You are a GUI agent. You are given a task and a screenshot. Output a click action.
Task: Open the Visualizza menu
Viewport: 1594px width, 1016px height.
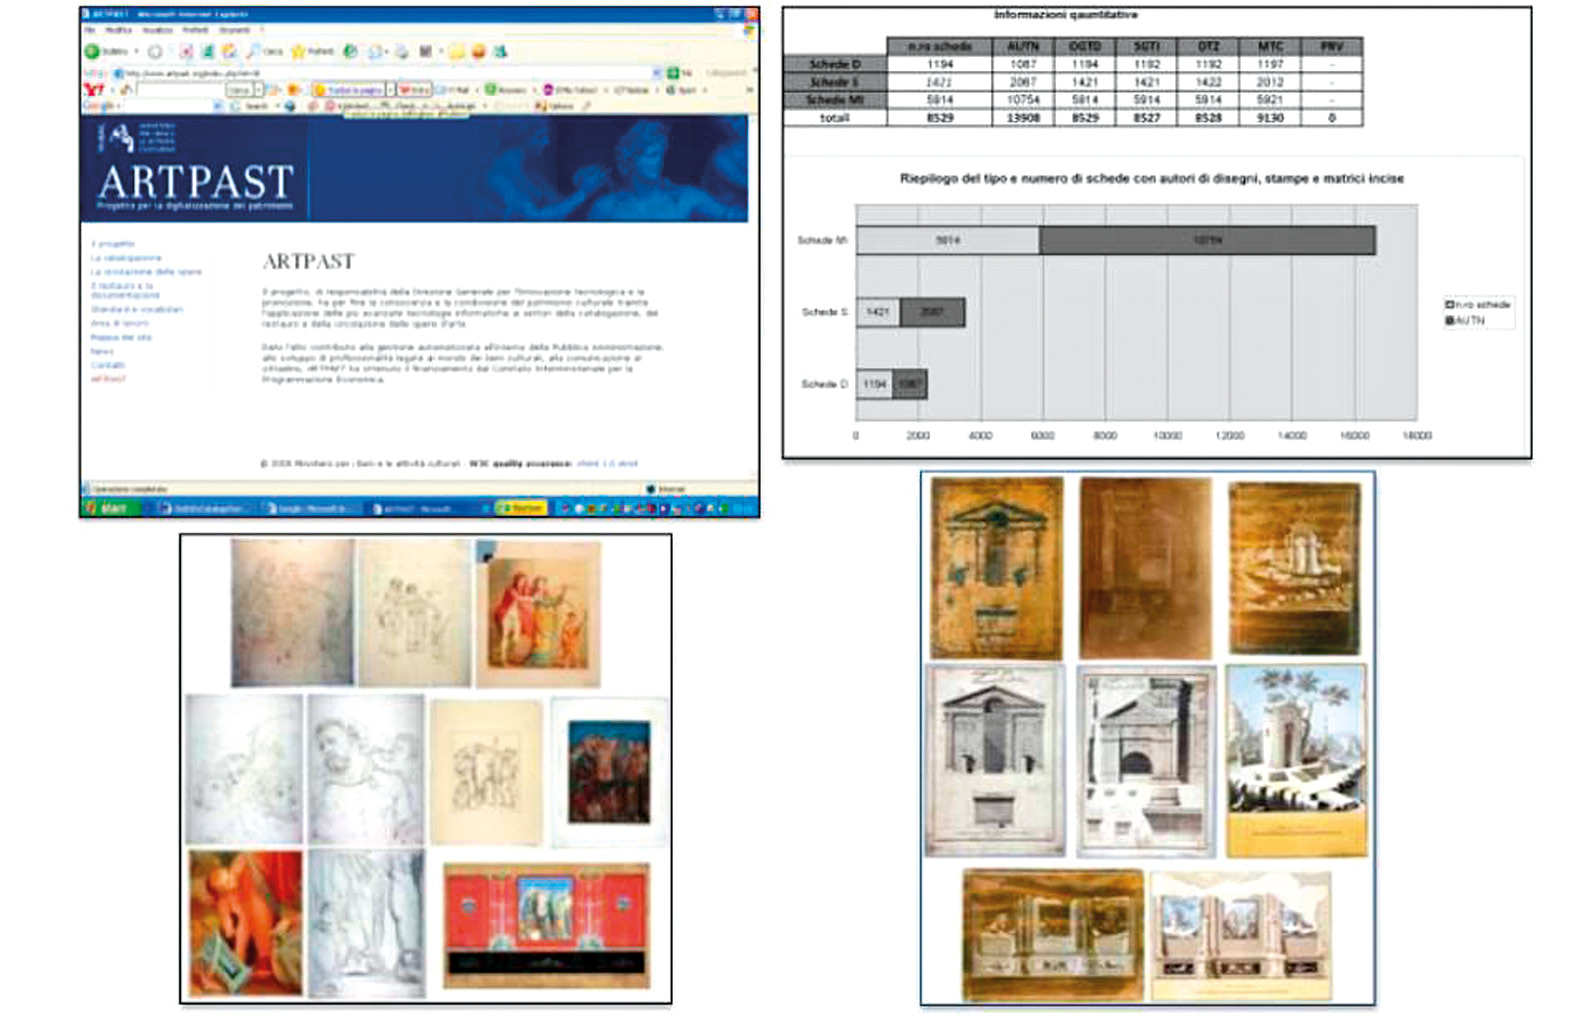pyautogui.click(x=158, y=30)
